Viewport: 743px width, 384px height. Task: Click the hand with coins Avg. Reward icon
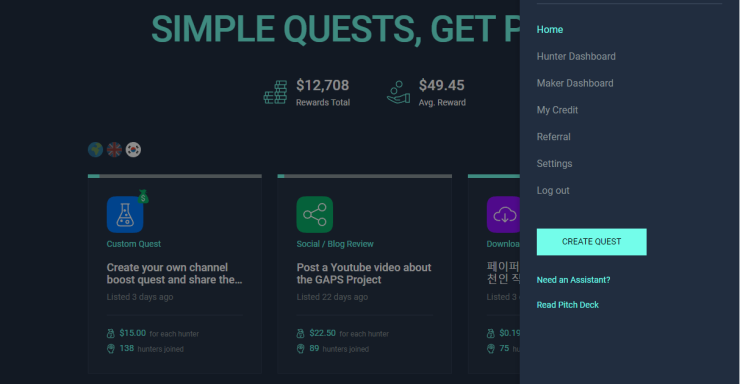tap(398, 92)
